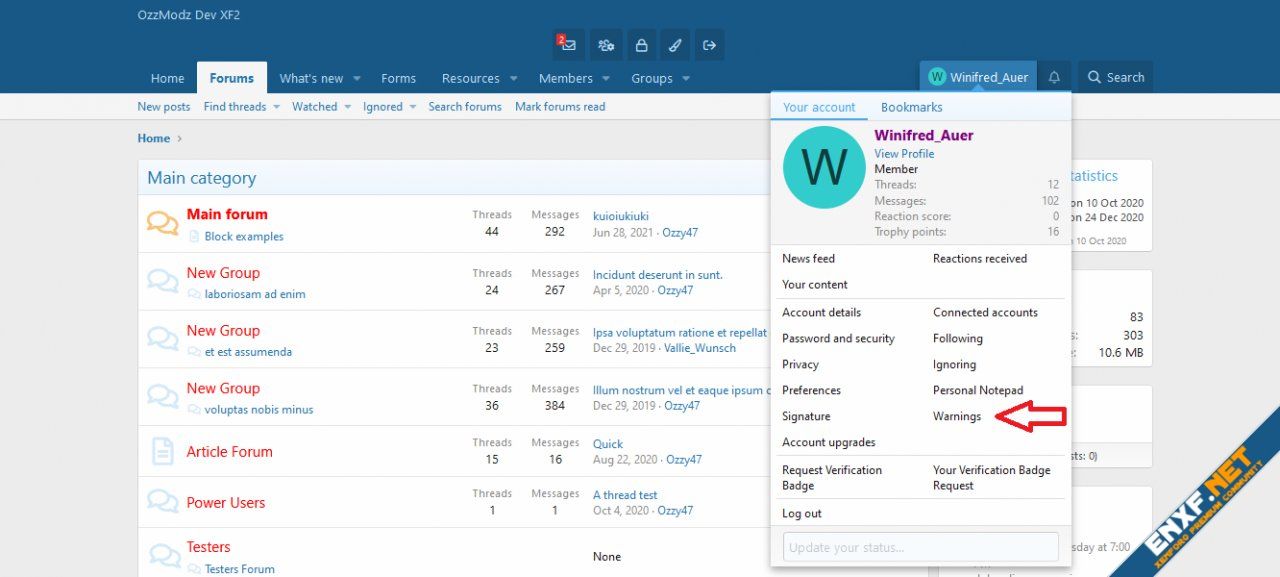Viewport: 1280px width, 577px height.
Task: Click the View Profile link
Action: [x=904, y=153]
